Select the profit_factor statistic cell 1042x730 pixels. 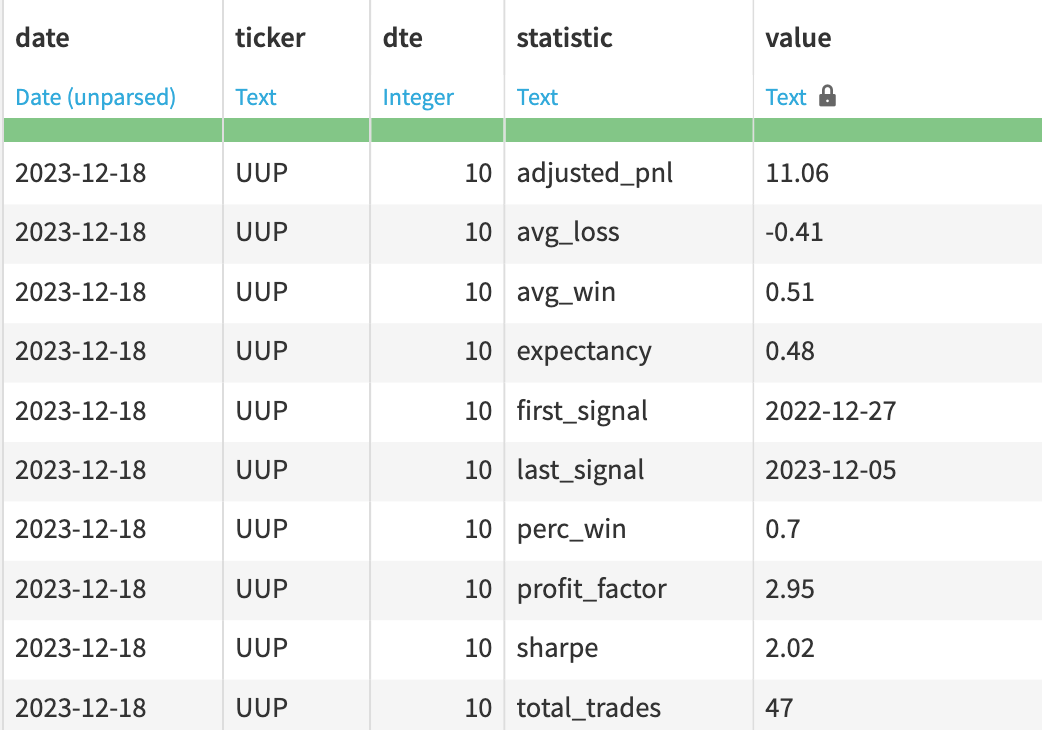591,589
